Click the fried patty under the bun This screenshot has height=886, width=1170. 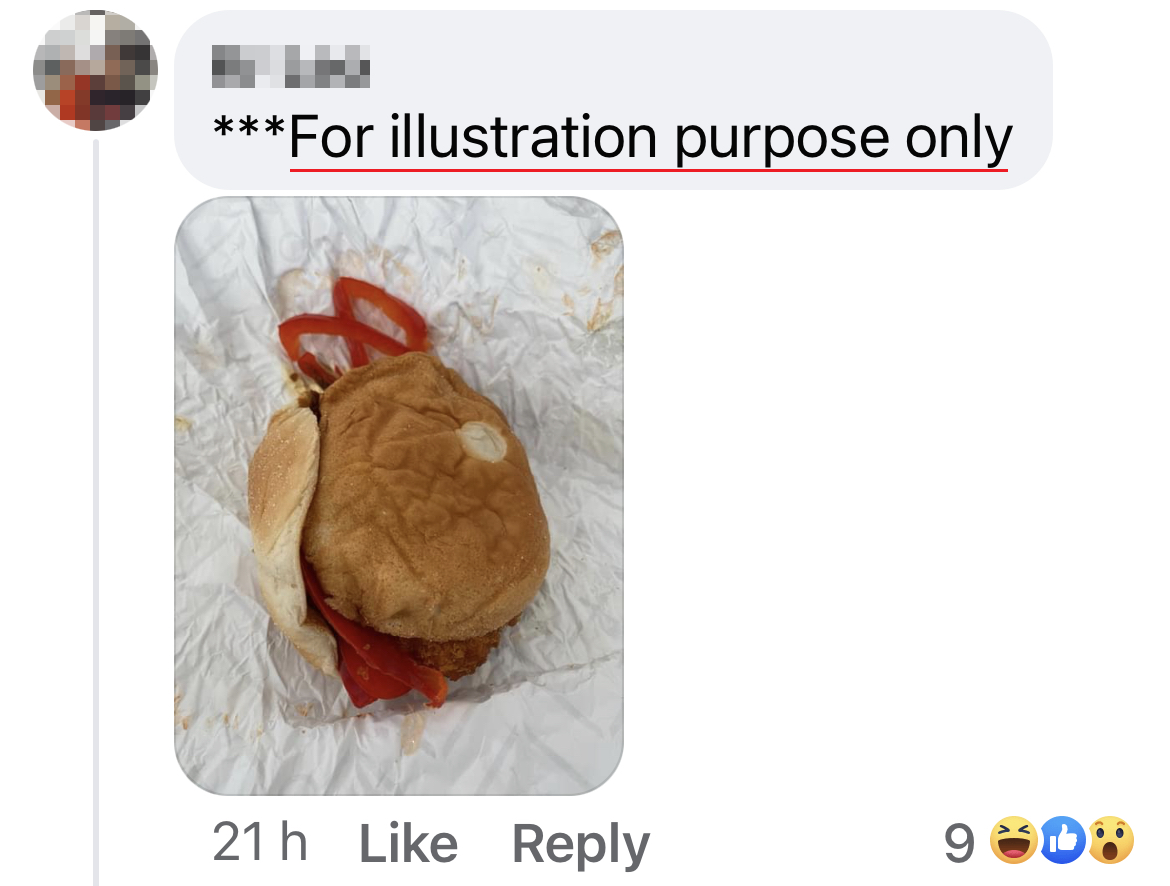(x=455, y=651)
